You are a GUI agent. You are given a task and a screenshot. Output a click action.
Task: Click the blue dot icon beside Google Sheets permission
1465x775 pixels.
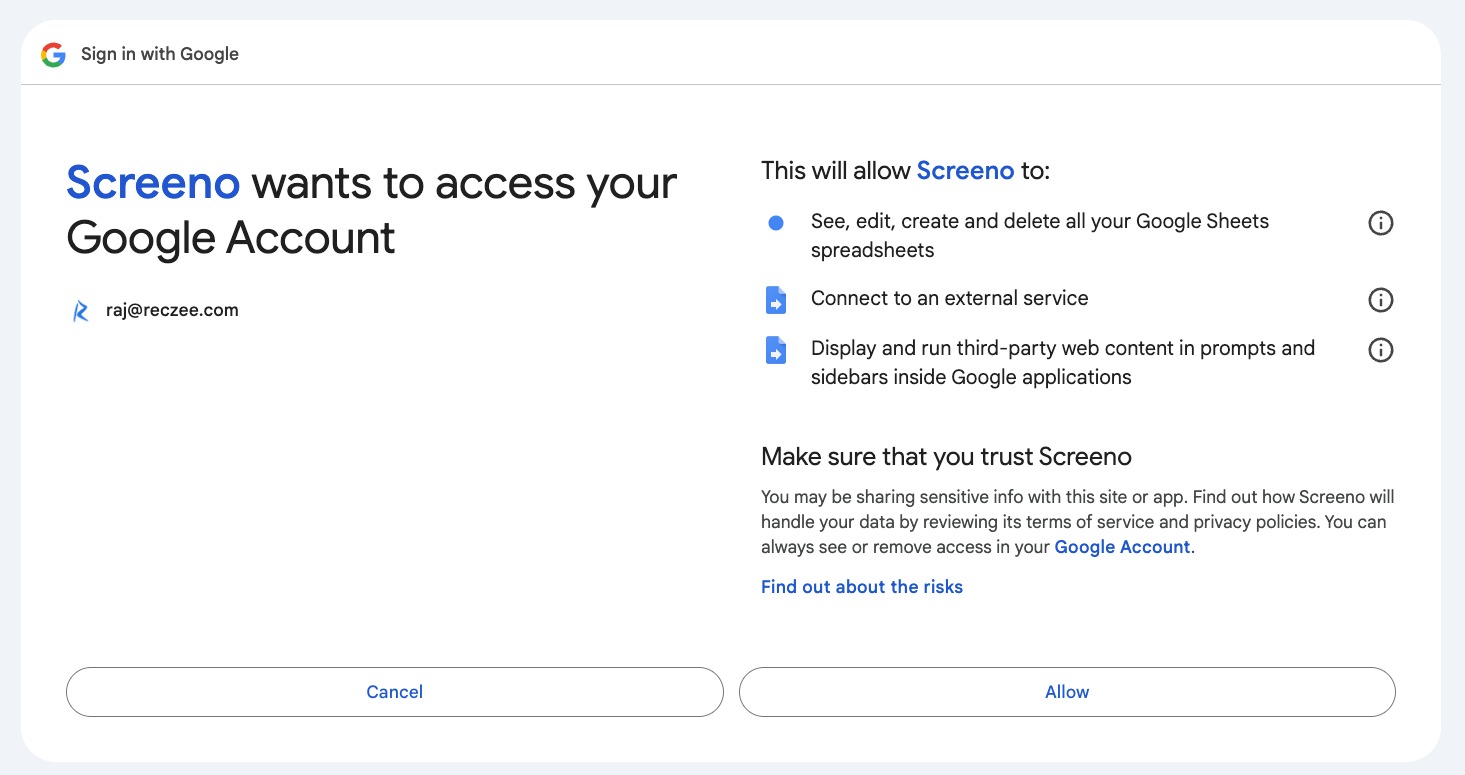tap(776, 223)
